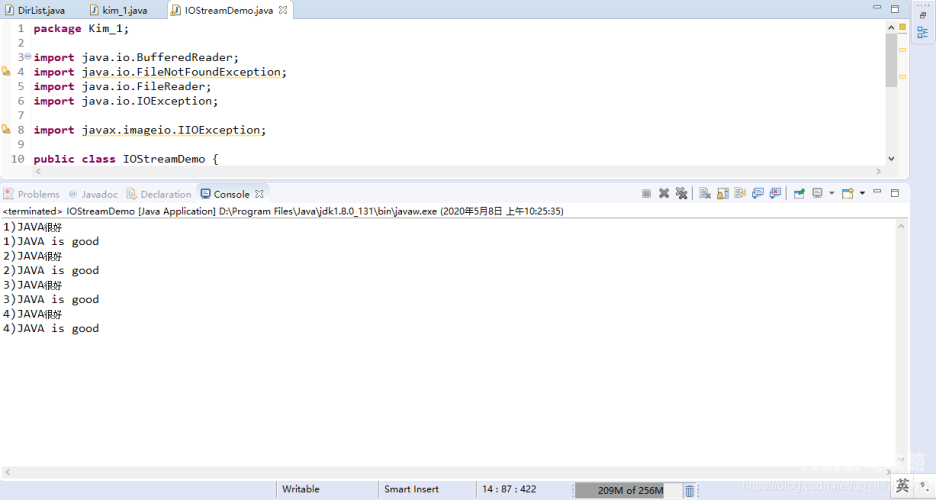Open the Problems view tab
The width and height of the screenshot is (936, 500).
coord(32,194)
